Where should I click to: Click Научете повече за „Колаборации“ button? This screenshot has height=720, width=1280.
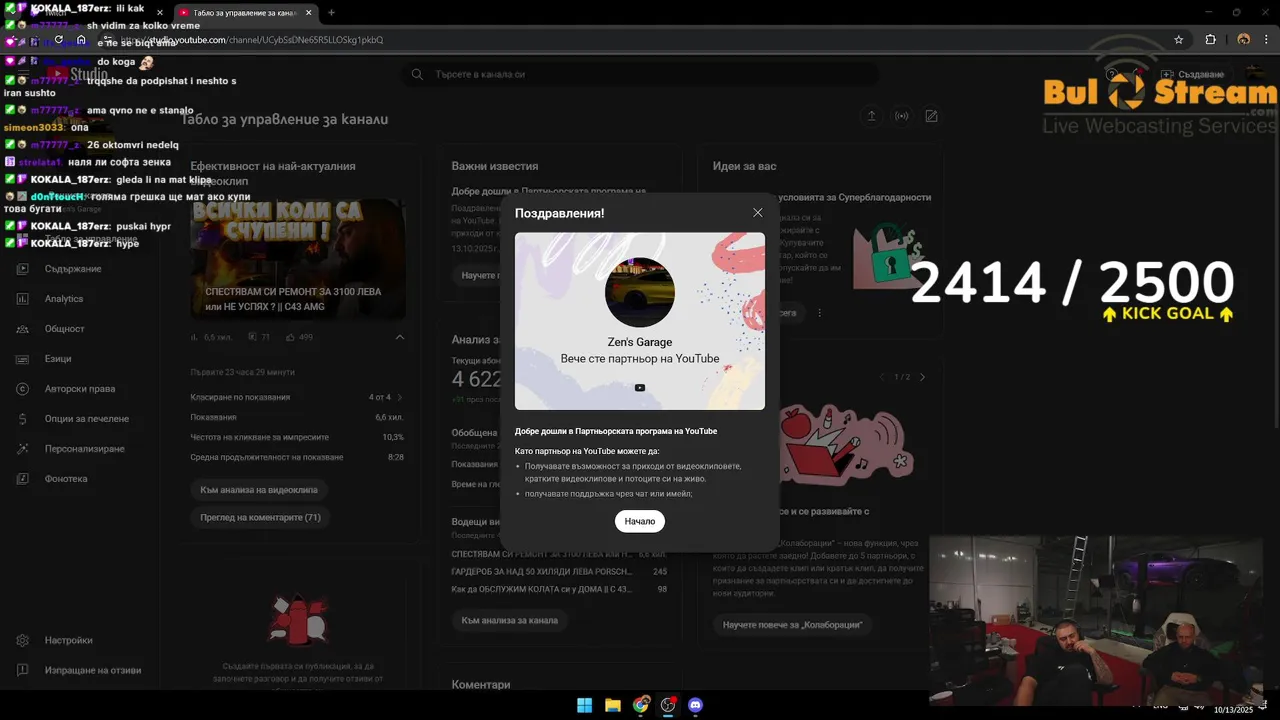click(792, 624)
